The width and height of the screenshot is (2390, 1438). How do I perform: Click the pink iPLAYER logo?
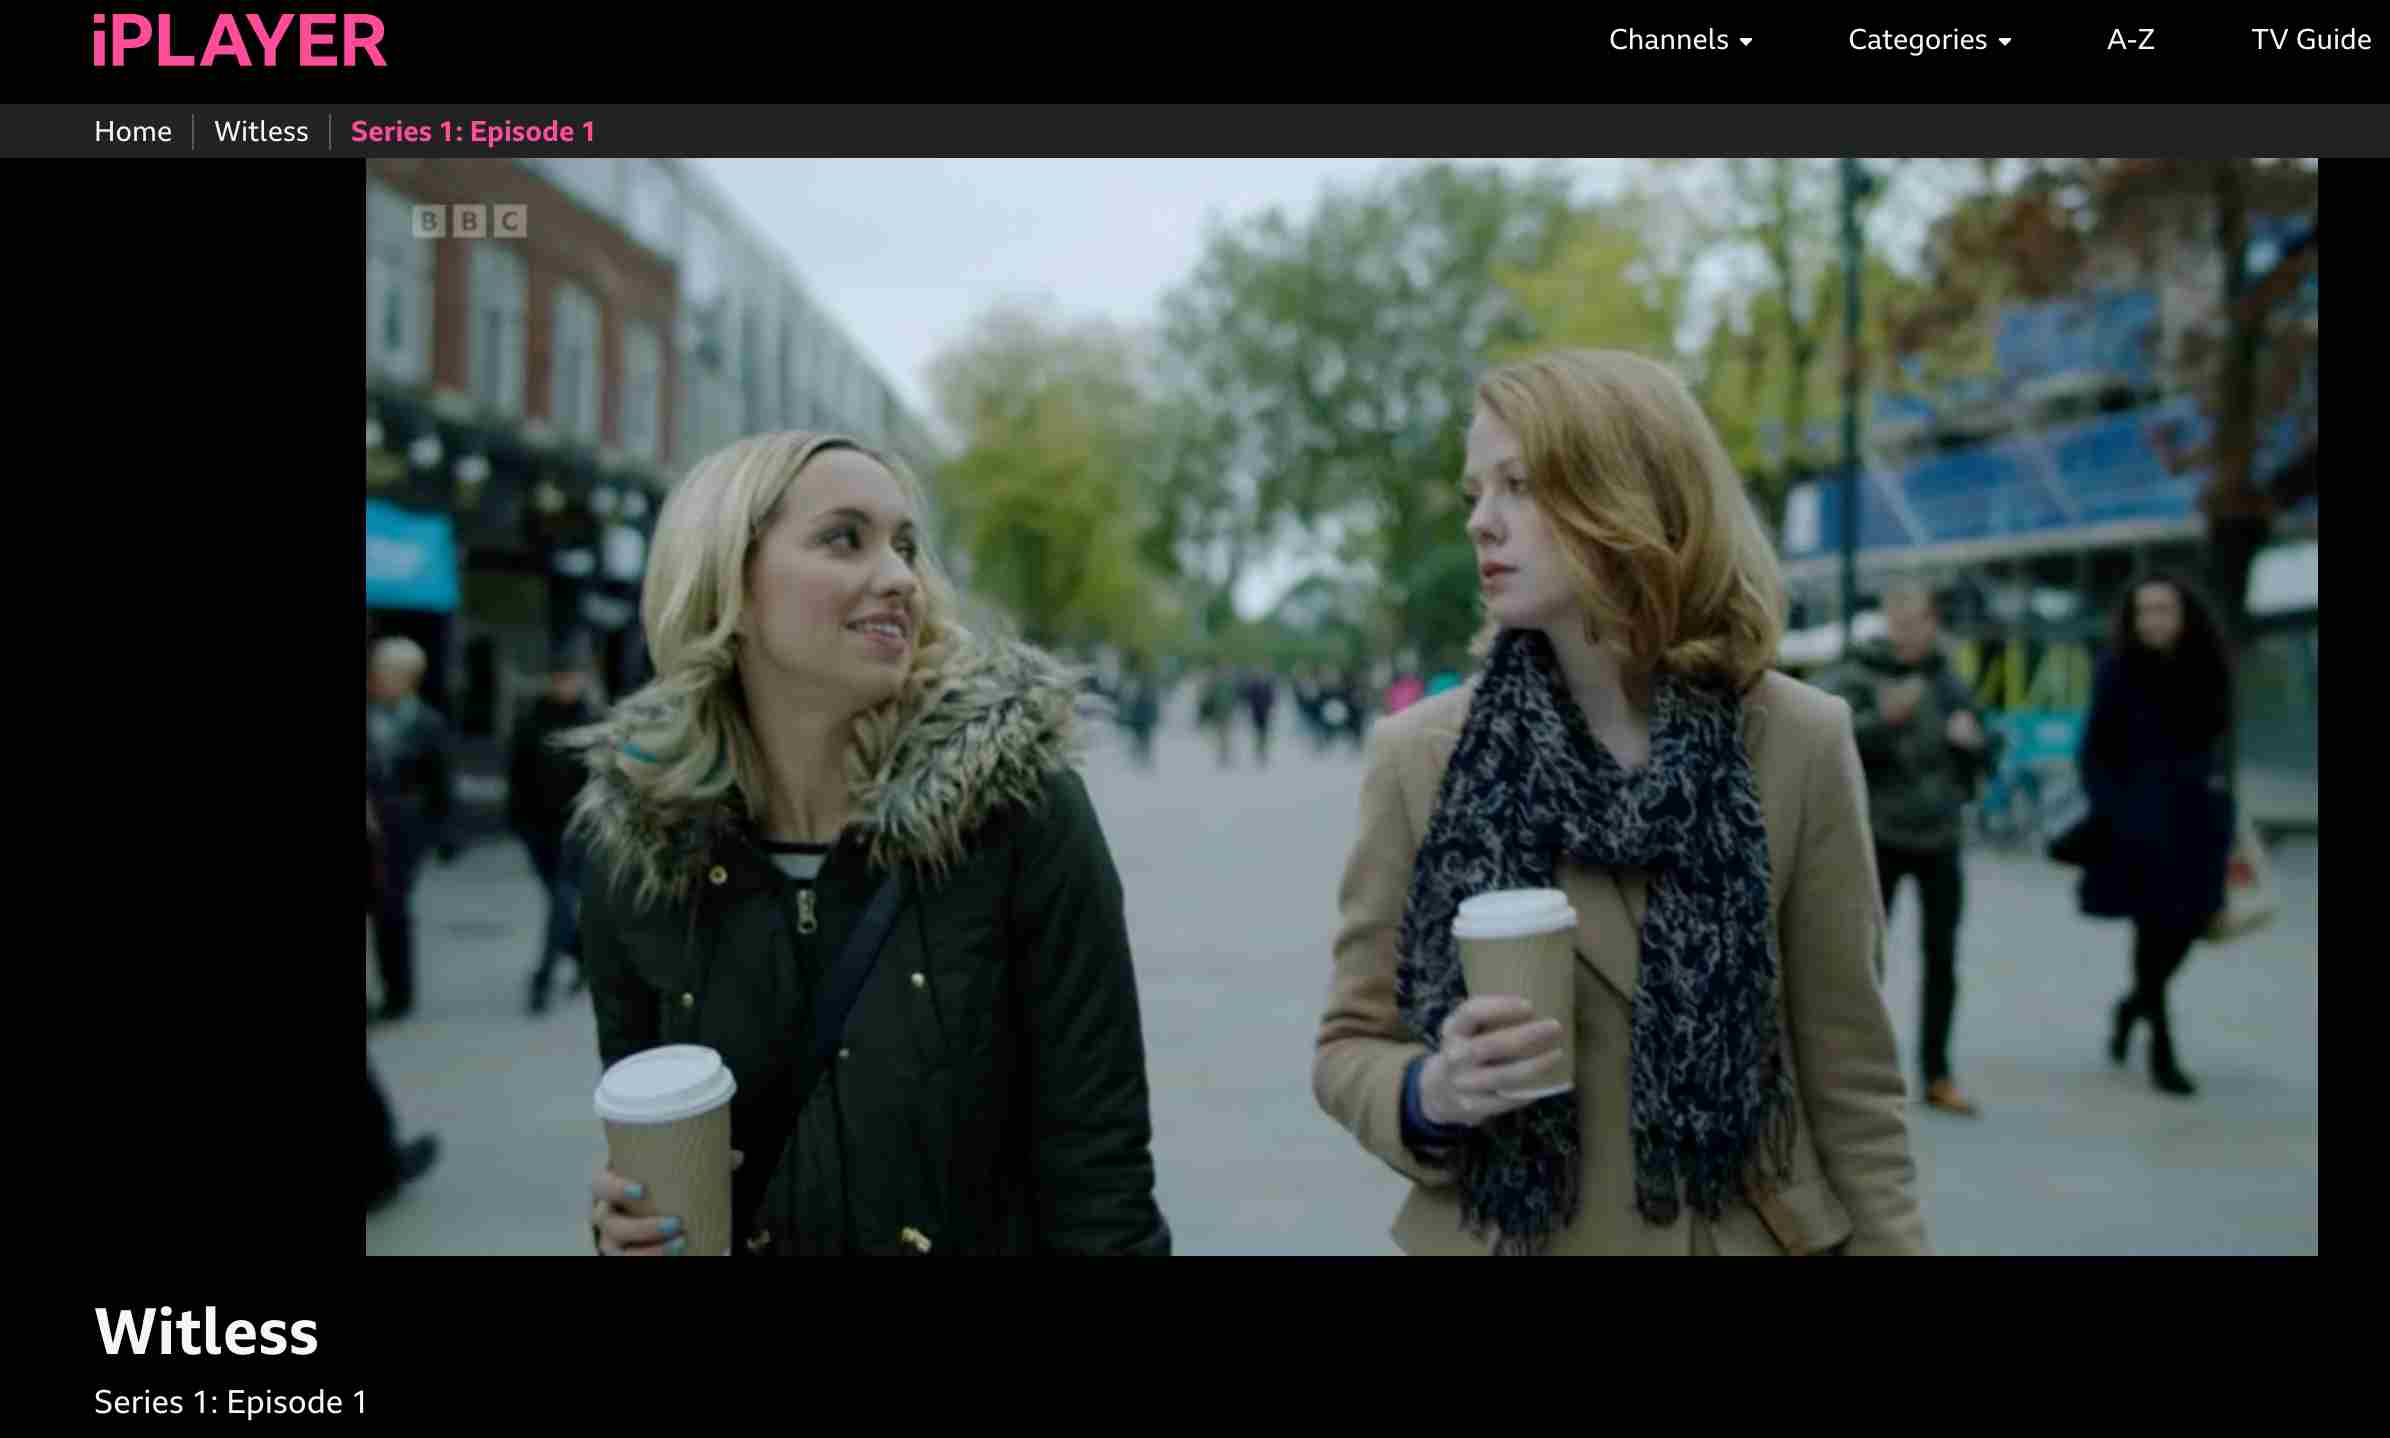pos(240,42)
